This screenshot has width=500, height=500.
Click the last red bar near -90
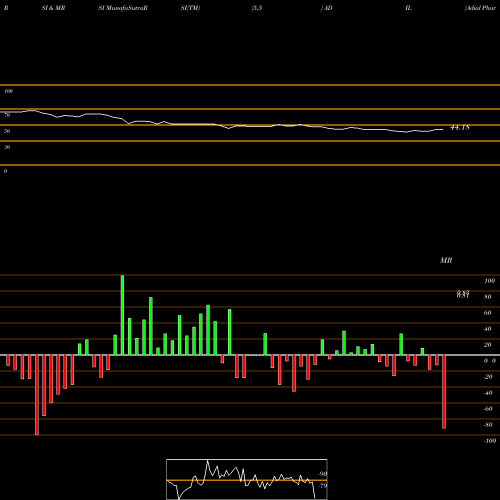(x=444, y=392)
